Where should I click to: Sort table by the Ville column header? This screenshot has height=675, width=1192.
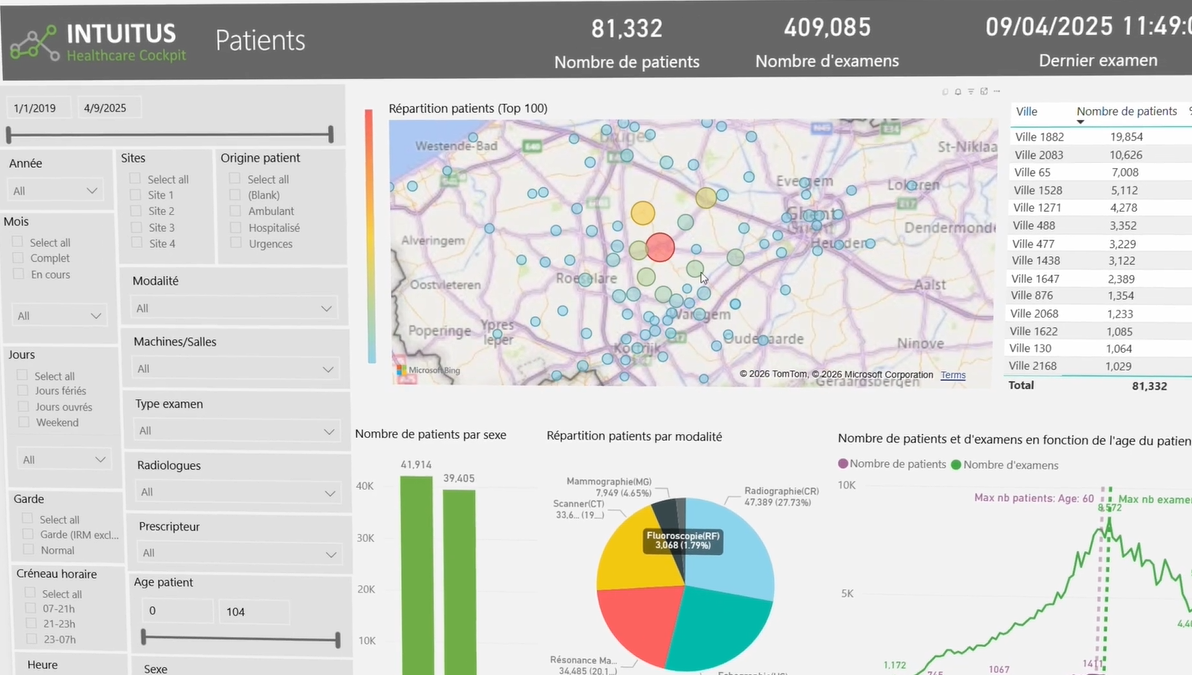click(1026, 112)
